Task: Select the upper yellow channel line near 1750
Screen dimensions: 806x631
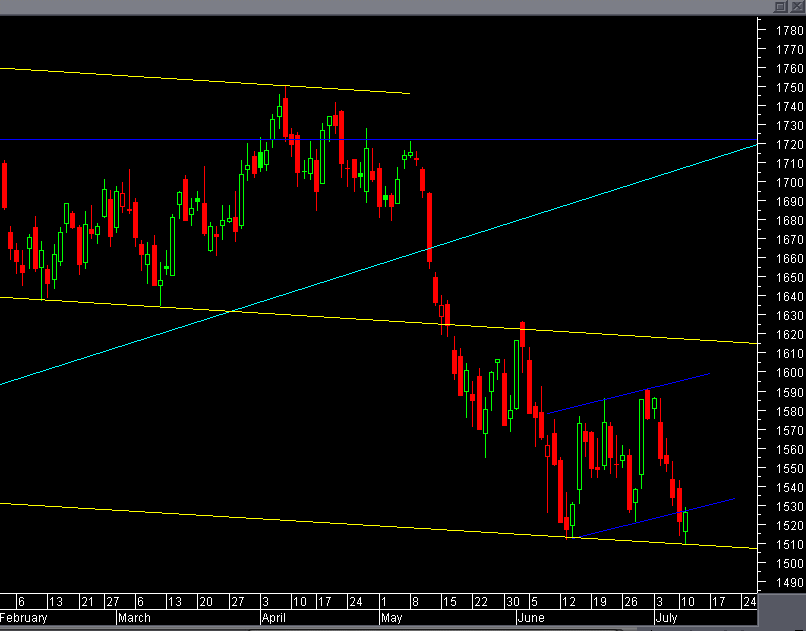Action: tap(205, 81)
